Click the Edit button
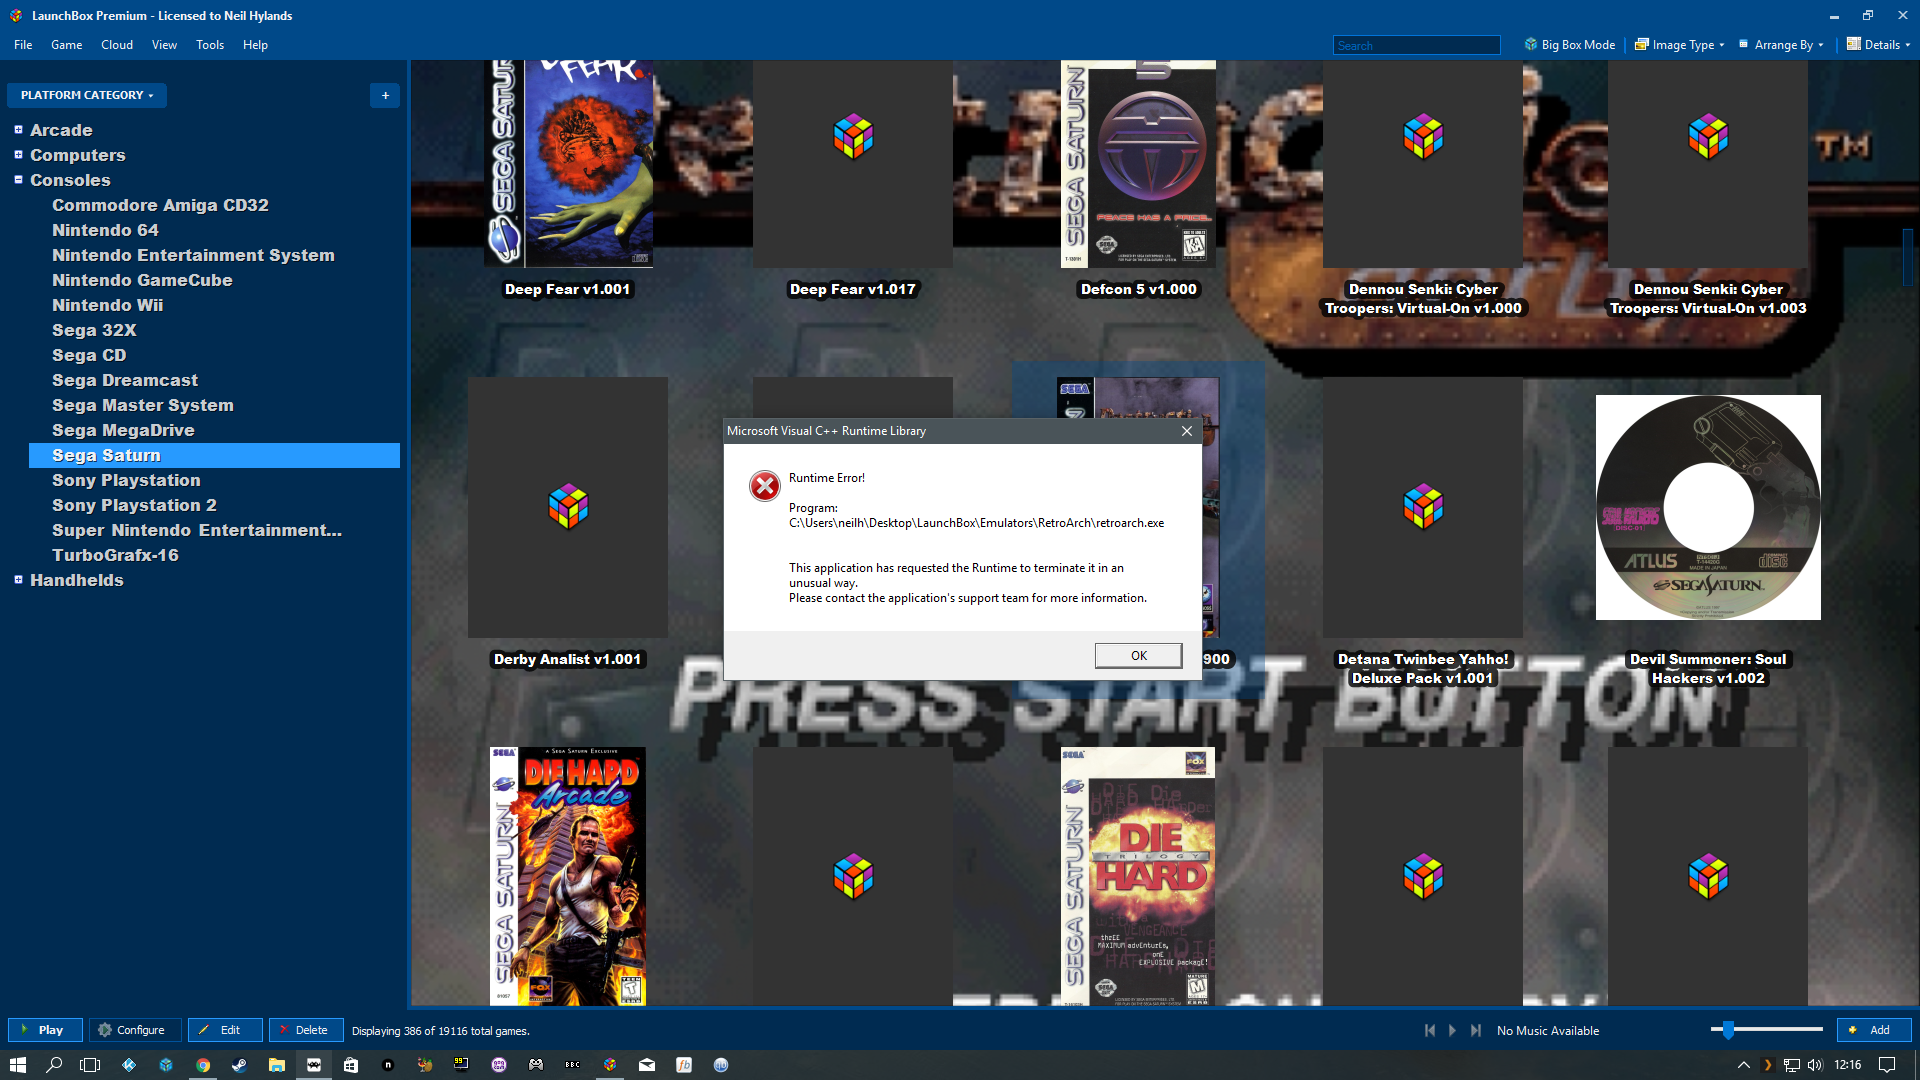 (x=225, y=1030)
